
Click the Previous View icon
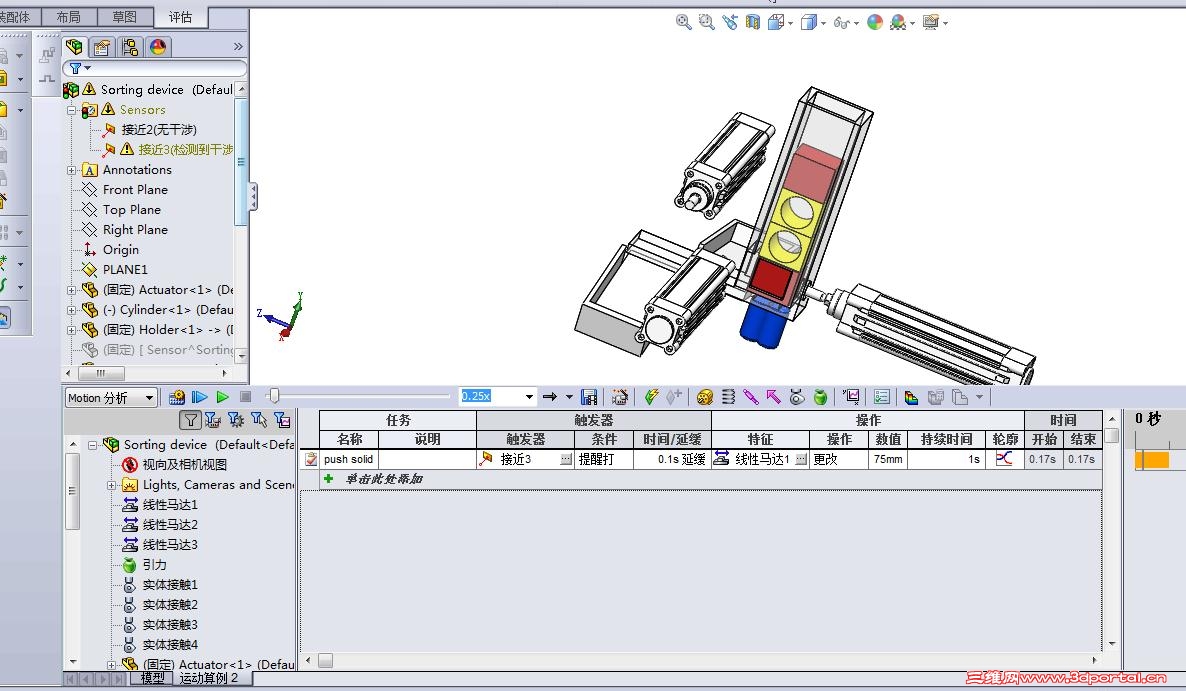click(x=730, y=22)
